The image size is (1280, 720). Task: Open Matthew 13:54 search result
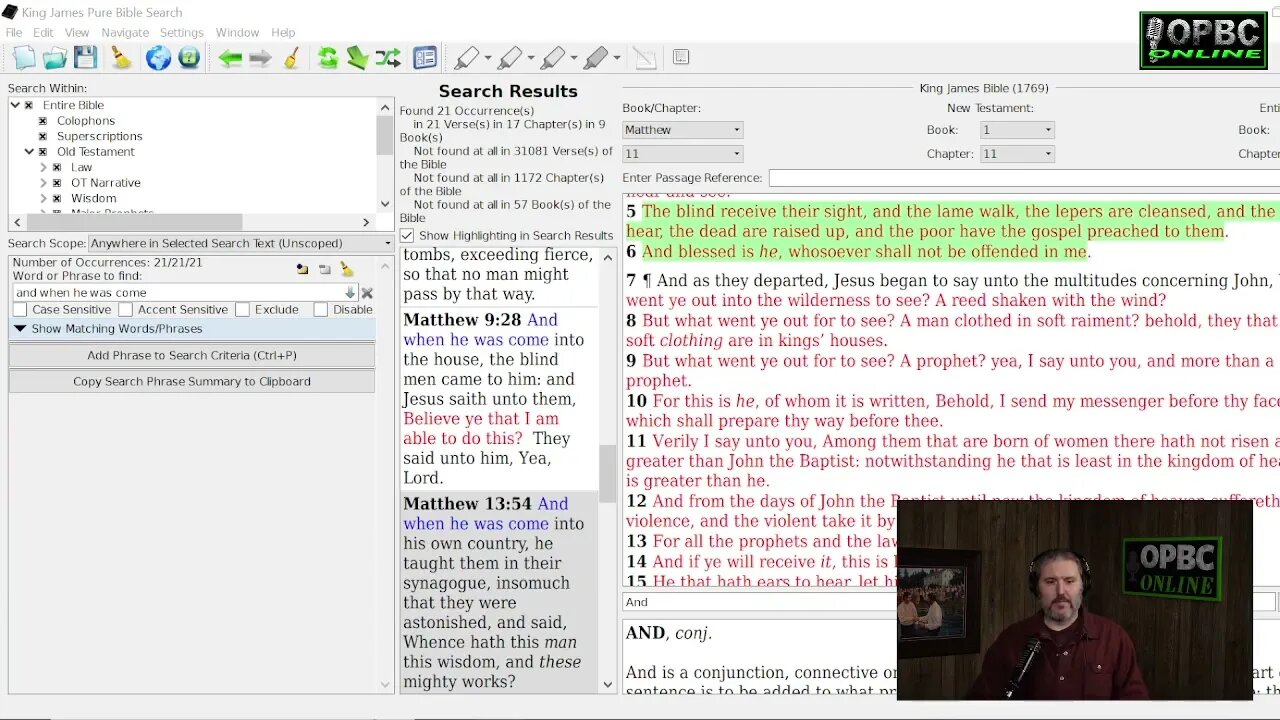(499, 592)
